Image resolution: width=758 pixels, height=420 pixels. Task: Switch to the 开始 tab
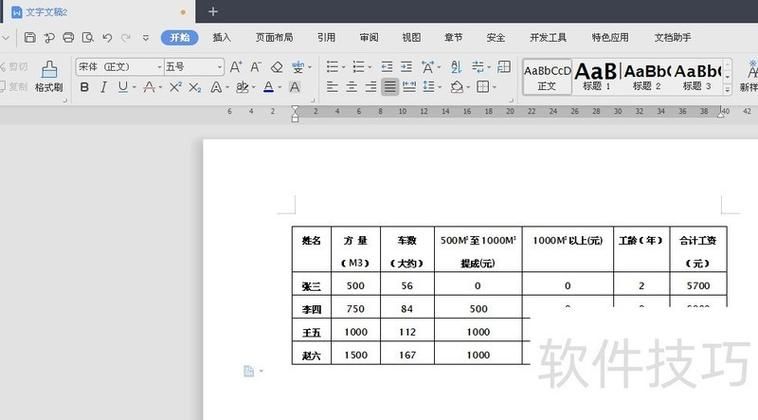(179, 38)
